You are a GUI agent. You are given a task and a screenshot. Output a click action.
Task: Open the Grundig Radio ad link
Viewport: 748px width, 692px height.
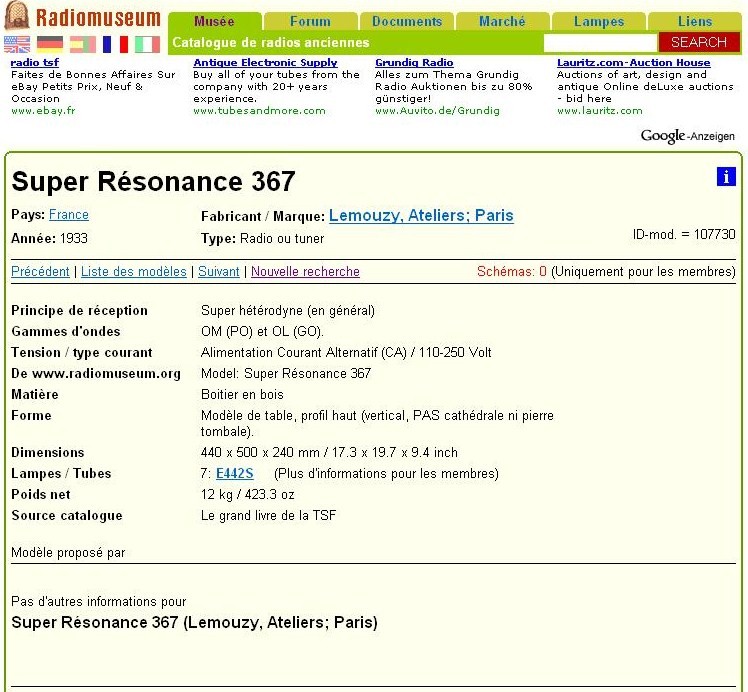point(414,62)
